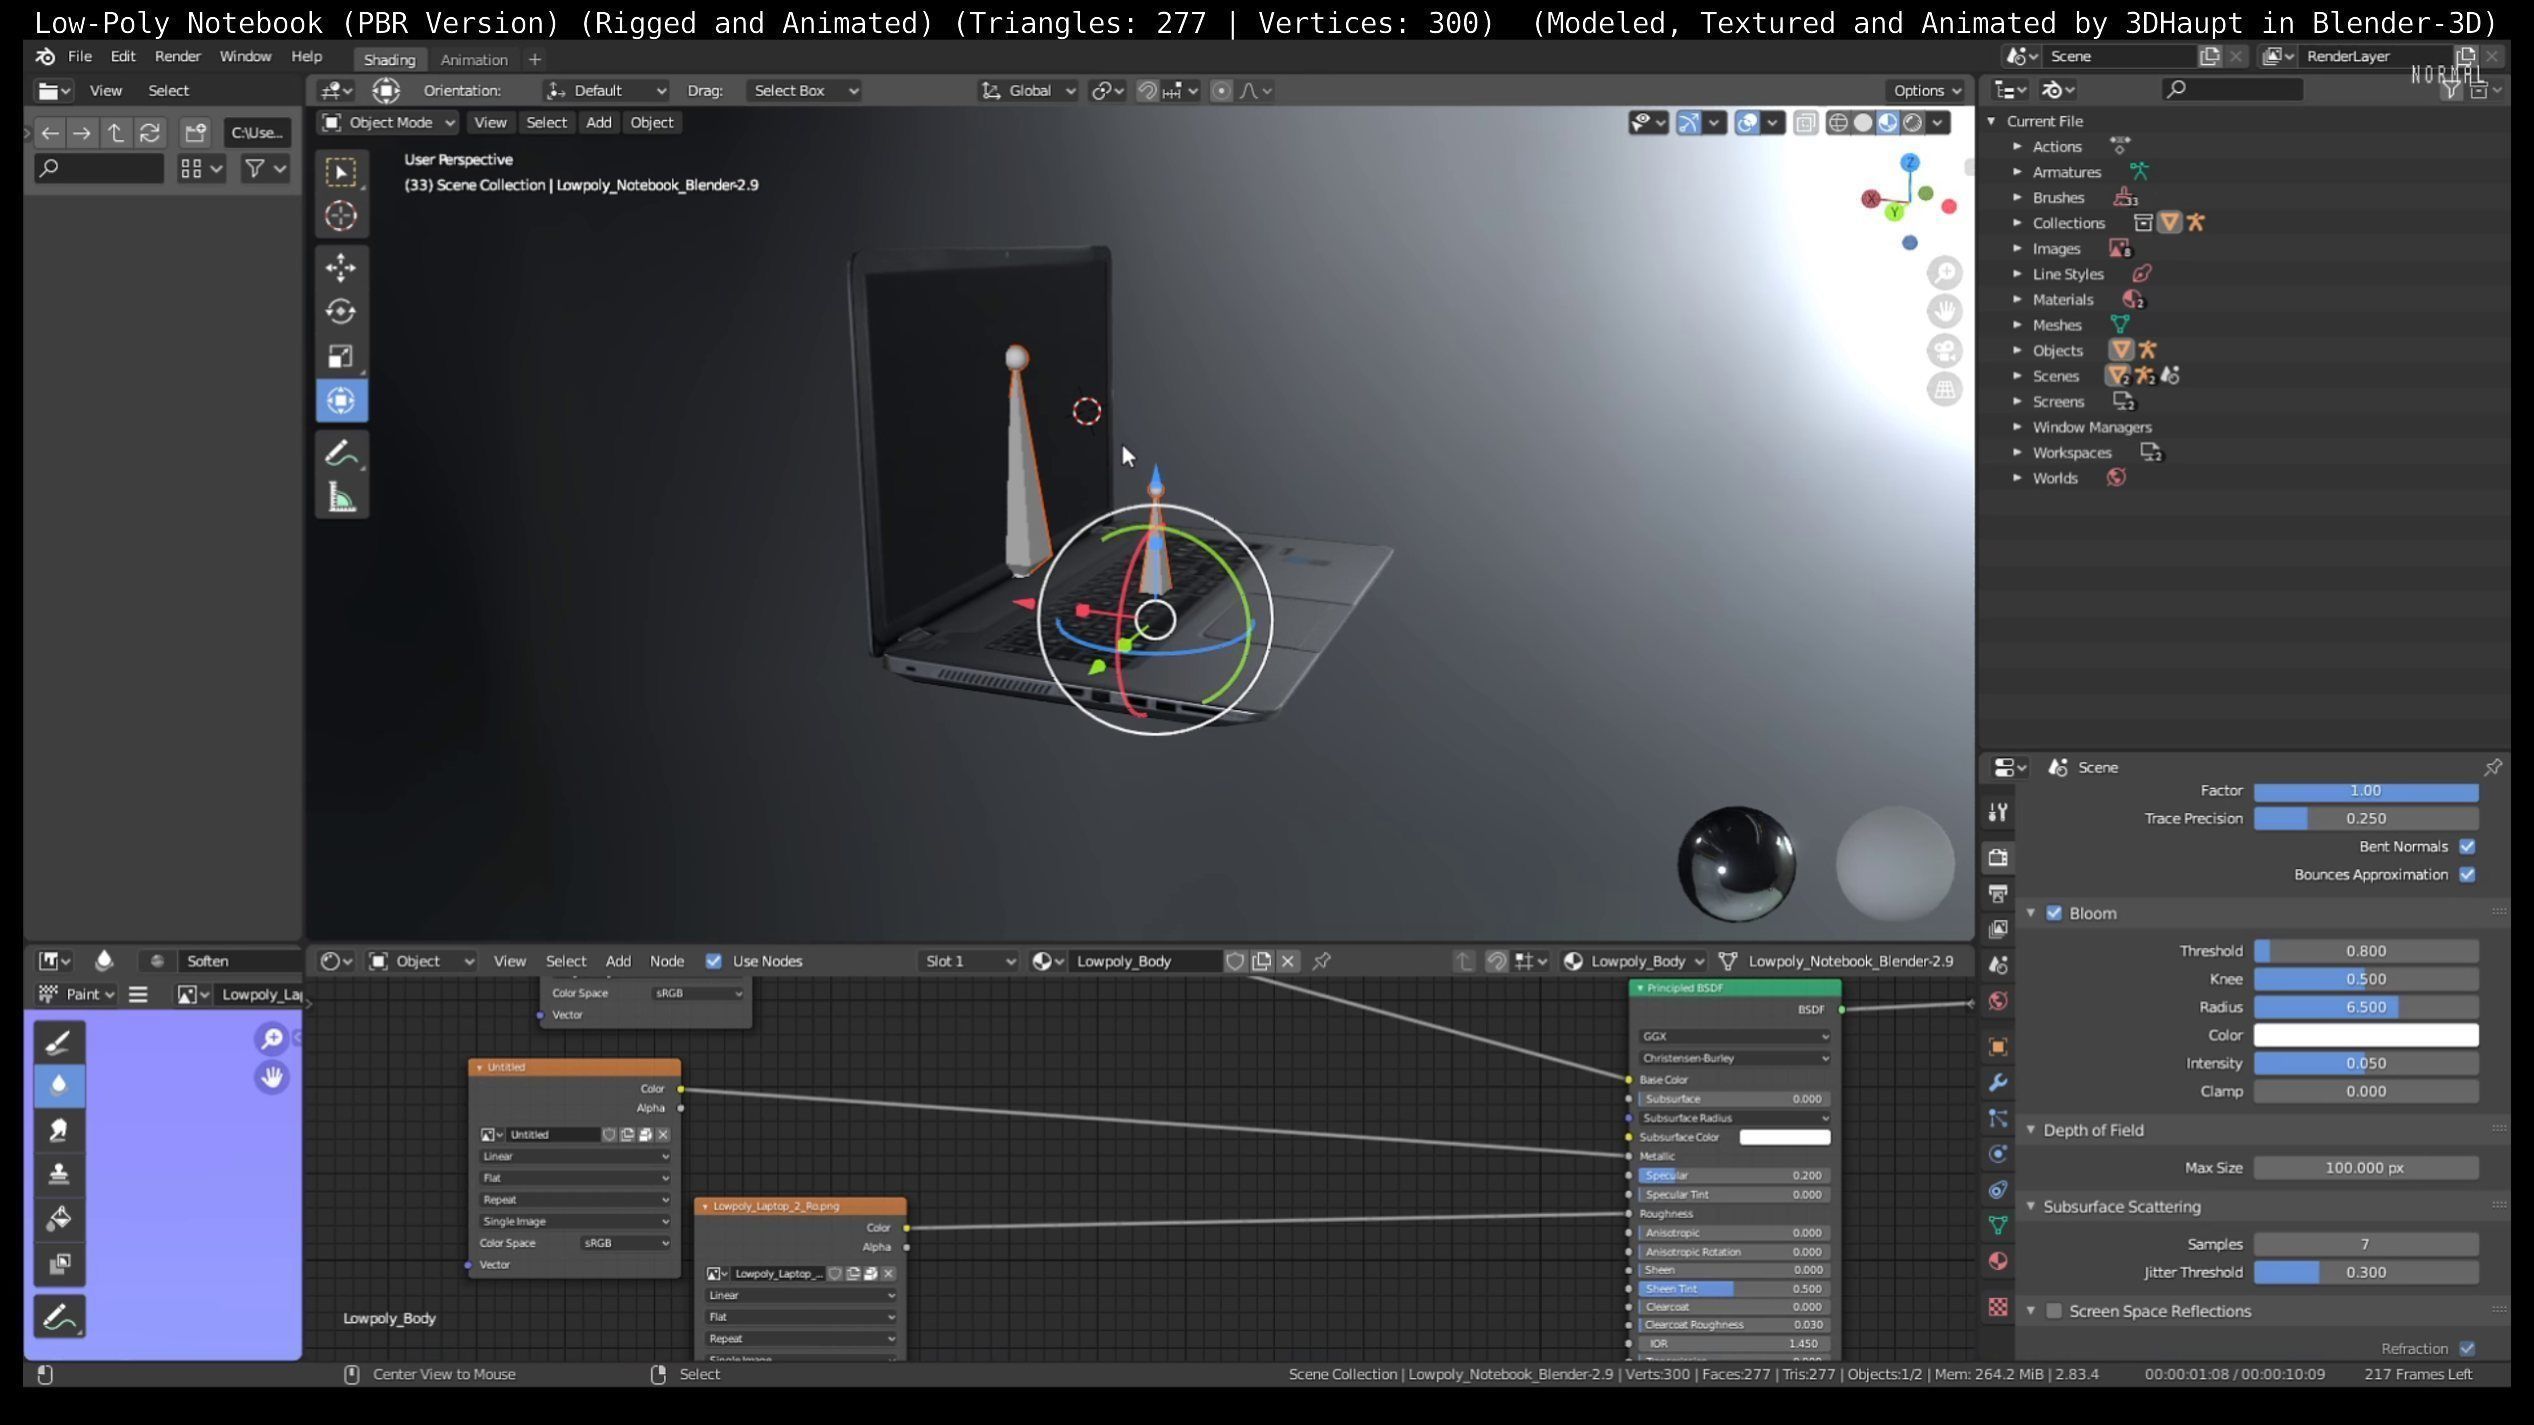This screenshot has width=2534, height=1425.
Task: Disable the Bloom checkbox
Action: [2054, 913]
